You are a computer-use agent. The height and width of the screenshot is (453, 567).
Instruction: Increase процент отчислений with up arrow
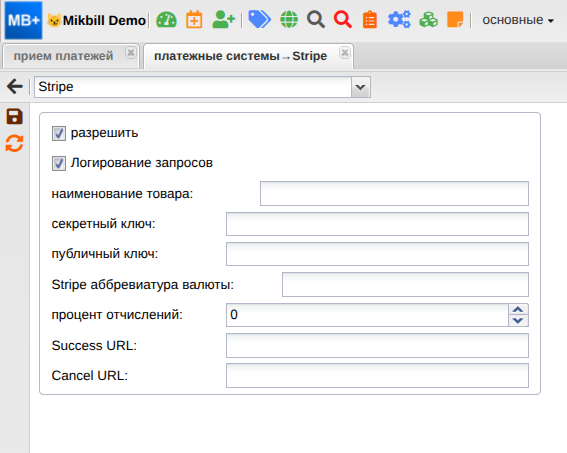coord(518,310)
